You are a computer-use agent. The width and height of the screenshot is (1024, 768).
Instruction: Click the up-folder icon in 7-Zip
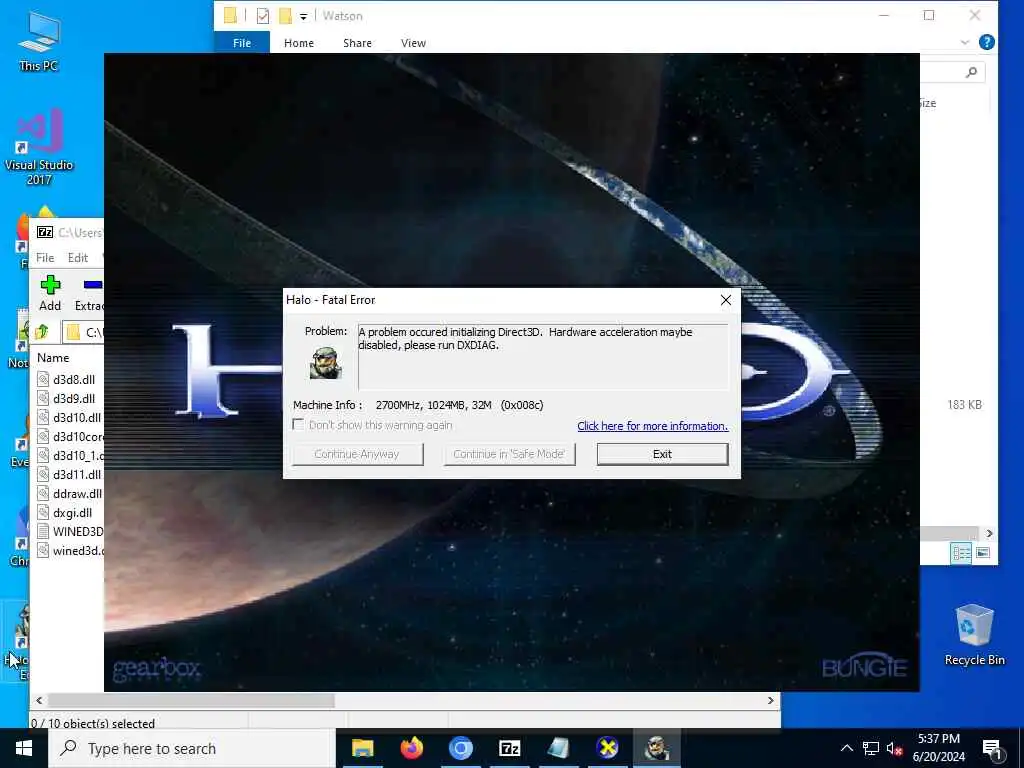pyautogui.click(x=42, y=332)
